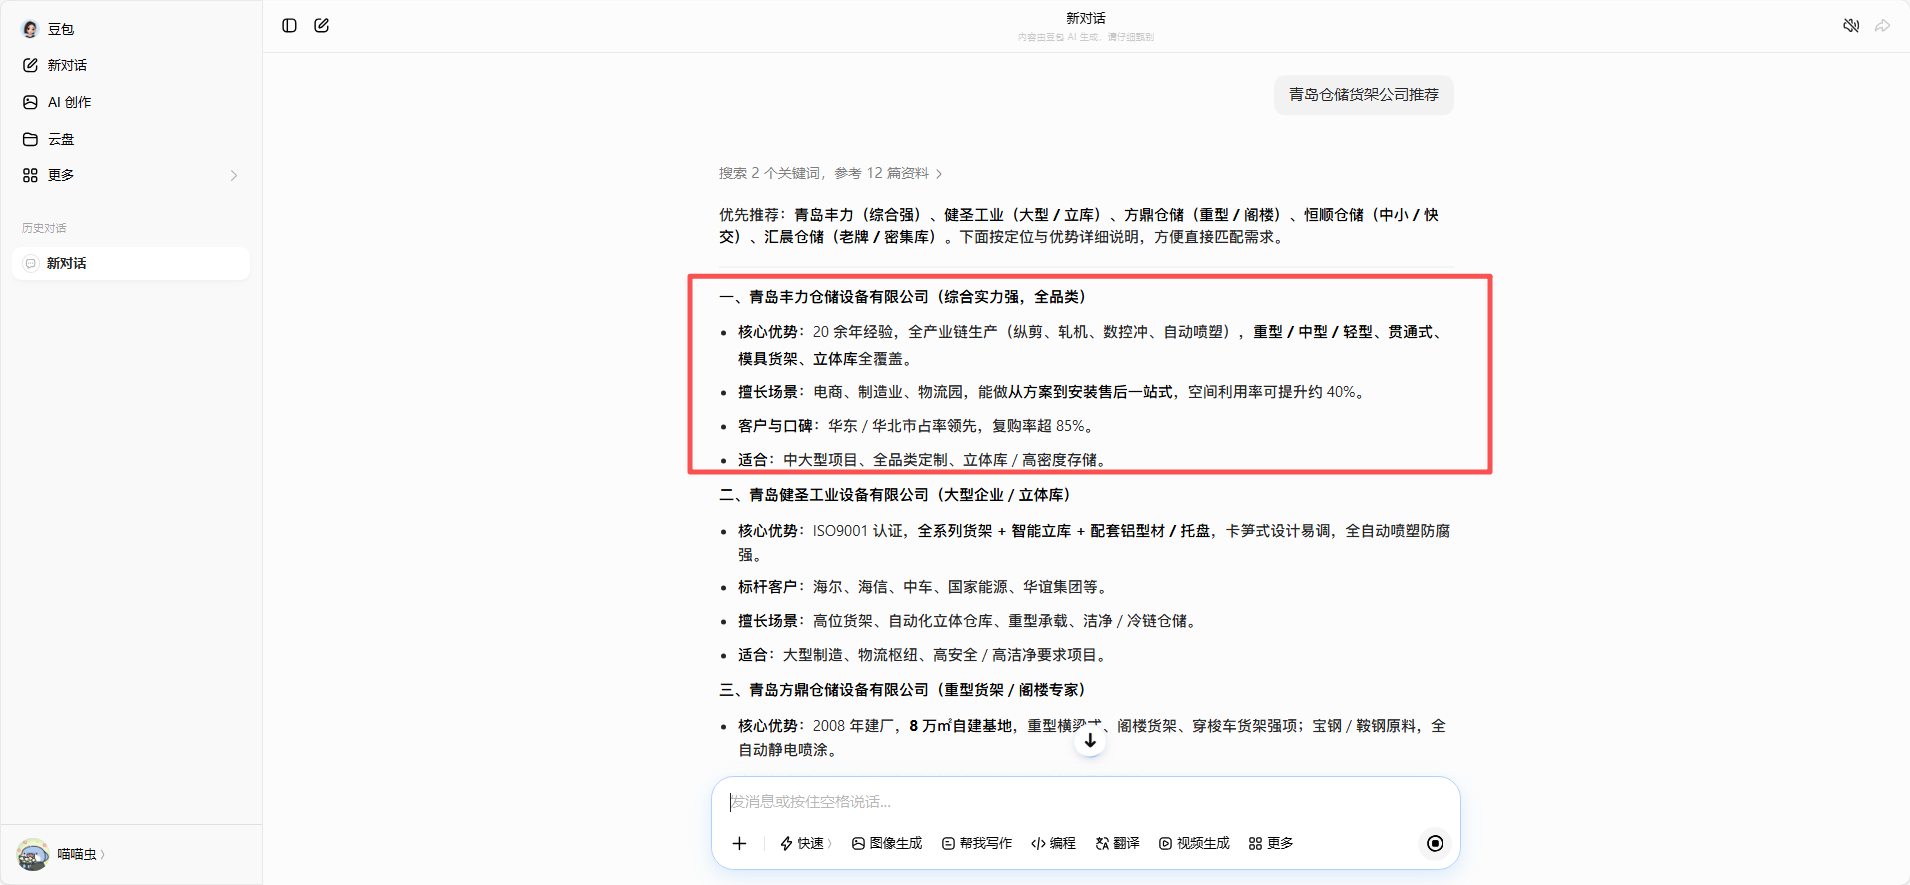
Task: Expand the 更多 sidebar menu
Action: point(131,175)
